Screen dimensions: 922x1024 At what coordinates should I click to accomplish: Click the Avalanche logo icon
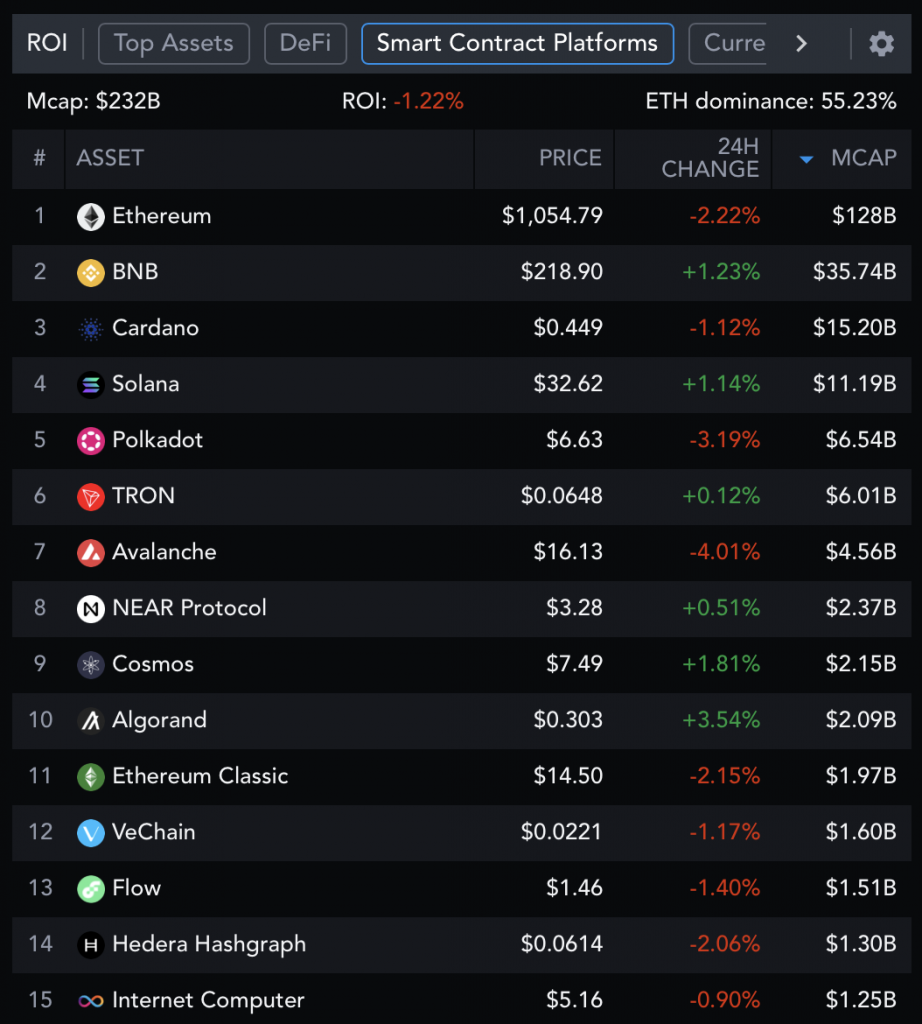[x=91, y=552]
